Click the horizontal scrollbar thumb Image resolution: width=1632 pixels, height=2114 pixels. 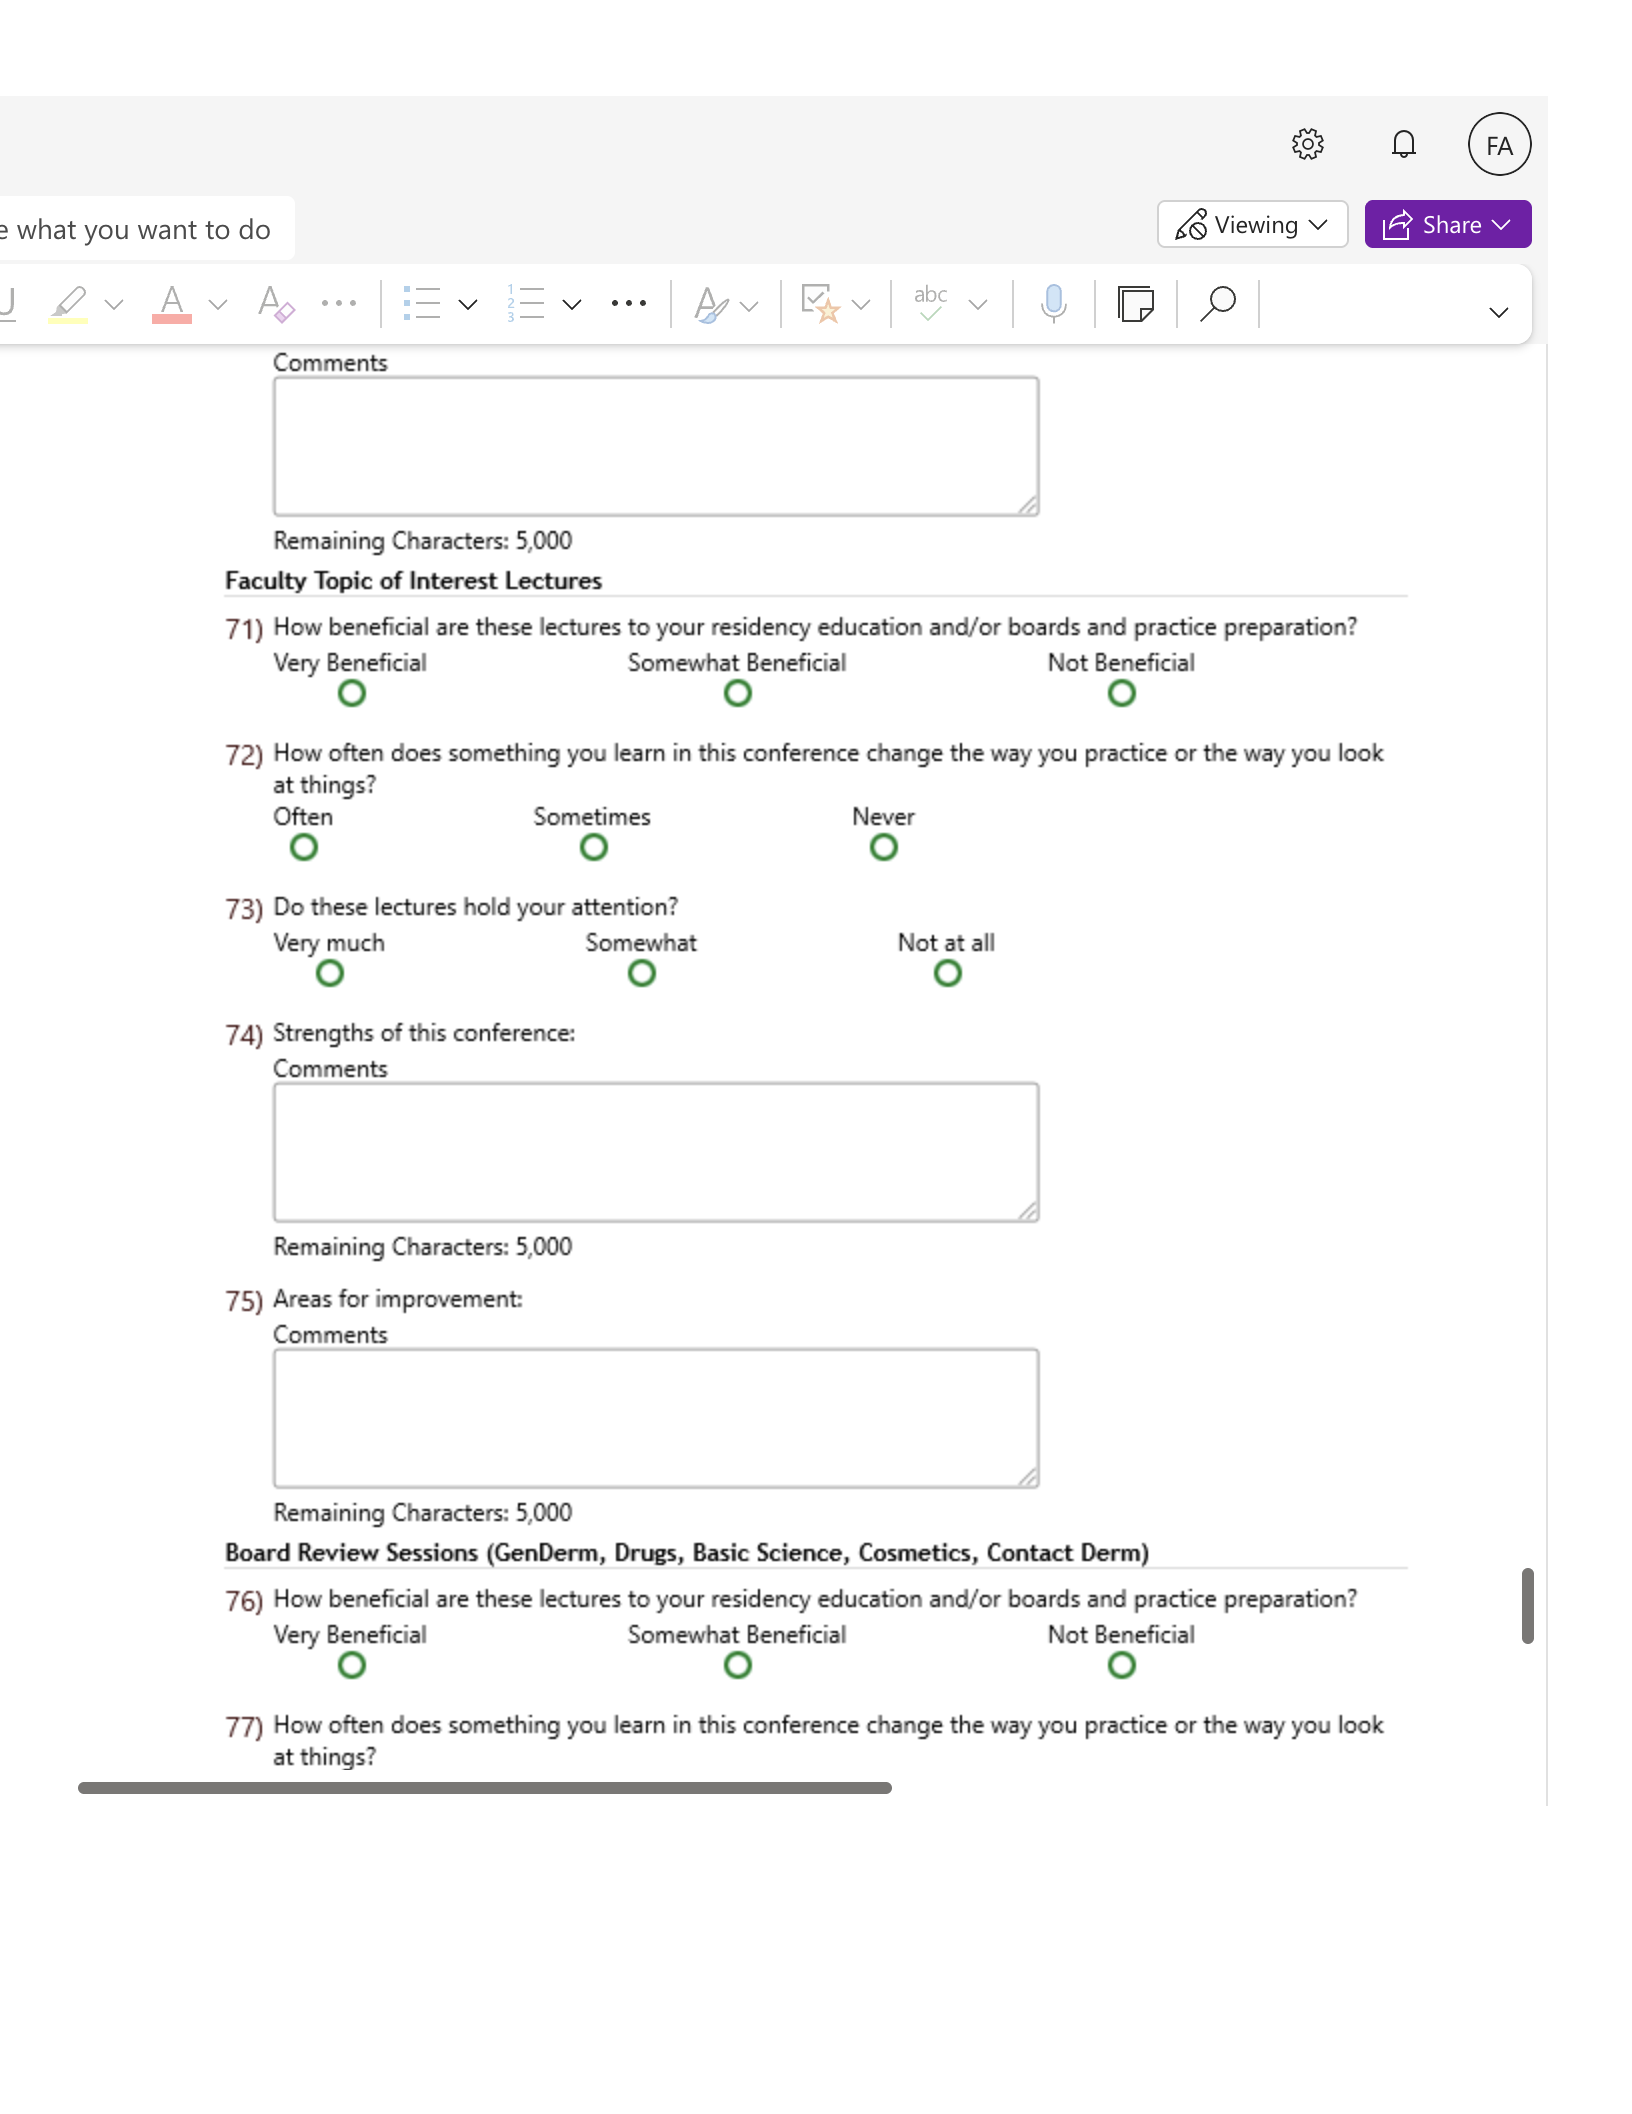[x=484, y=1788]
